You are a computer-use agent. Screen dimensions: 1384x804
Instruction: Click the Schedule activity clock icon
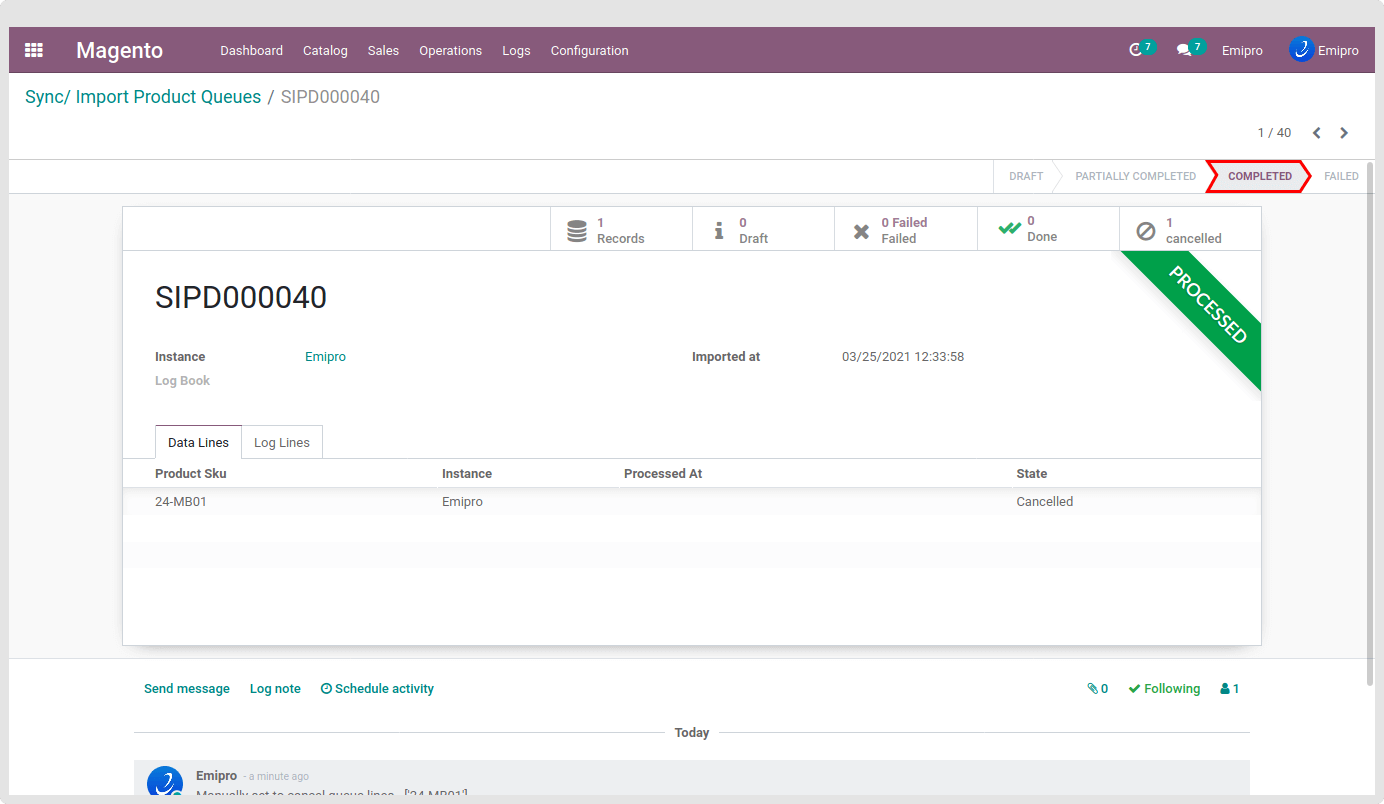326,689
